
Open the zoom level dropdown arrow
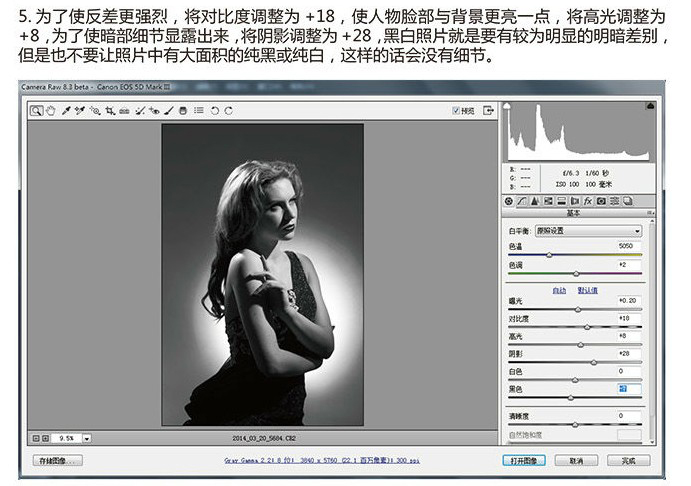pos(87,438)
